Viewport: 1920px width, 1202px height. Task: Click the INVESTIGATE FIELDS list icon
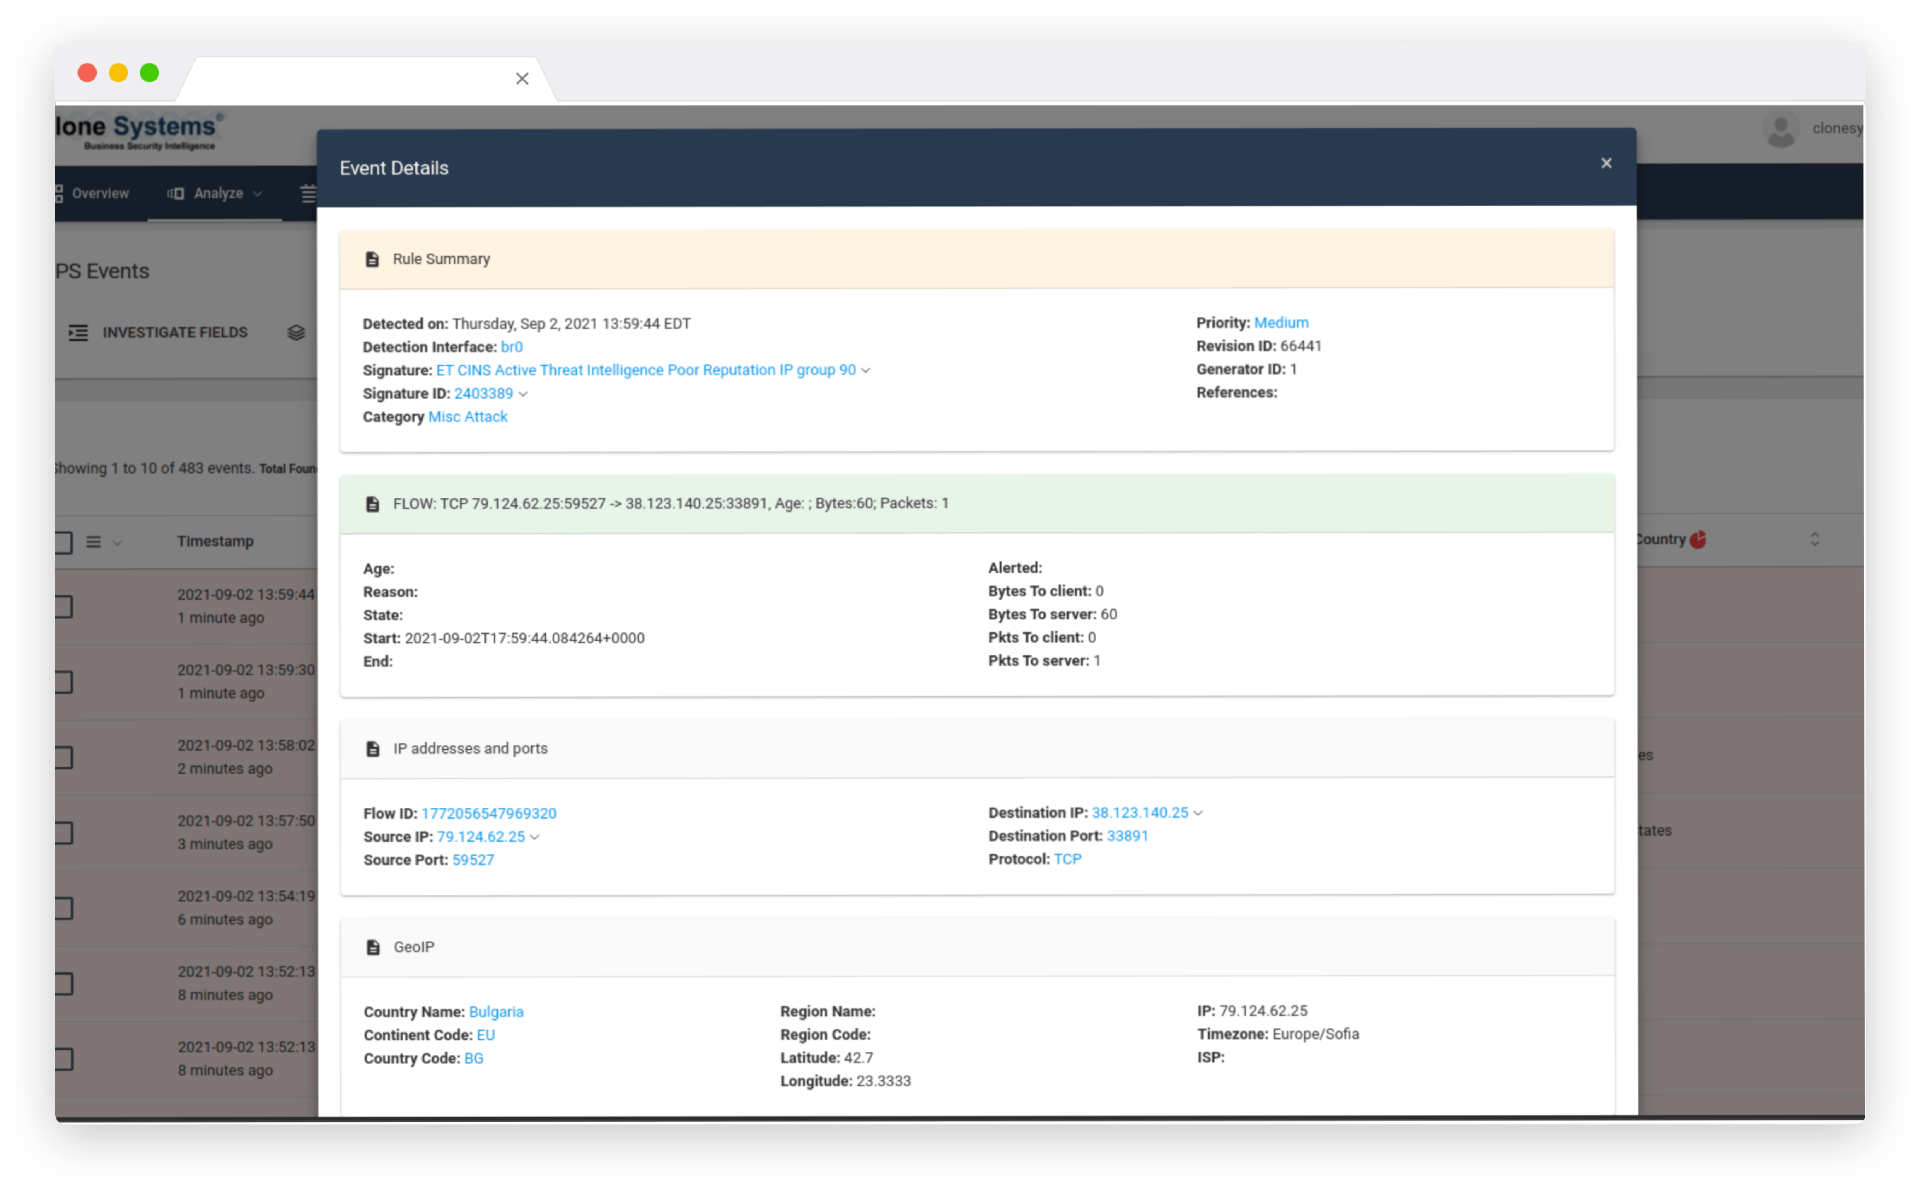78,332
